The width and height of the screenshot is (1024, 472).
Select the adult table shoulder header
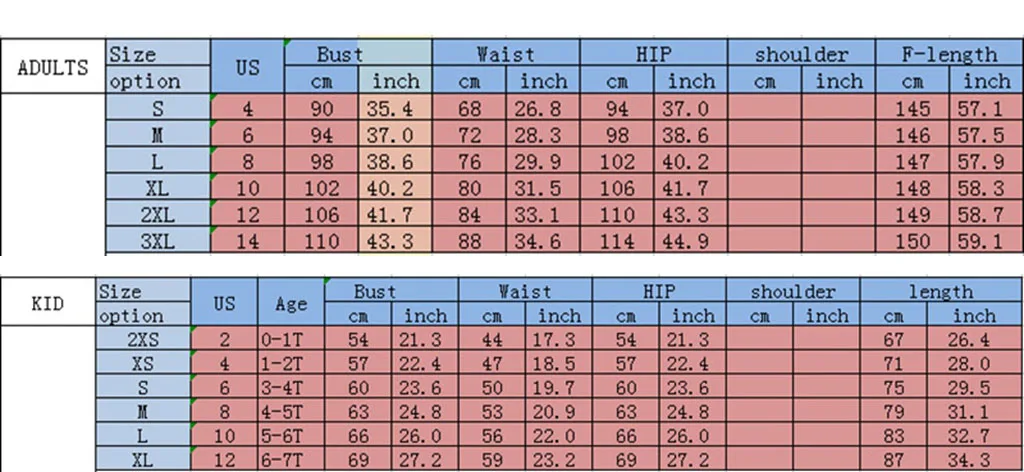[801, 54]
